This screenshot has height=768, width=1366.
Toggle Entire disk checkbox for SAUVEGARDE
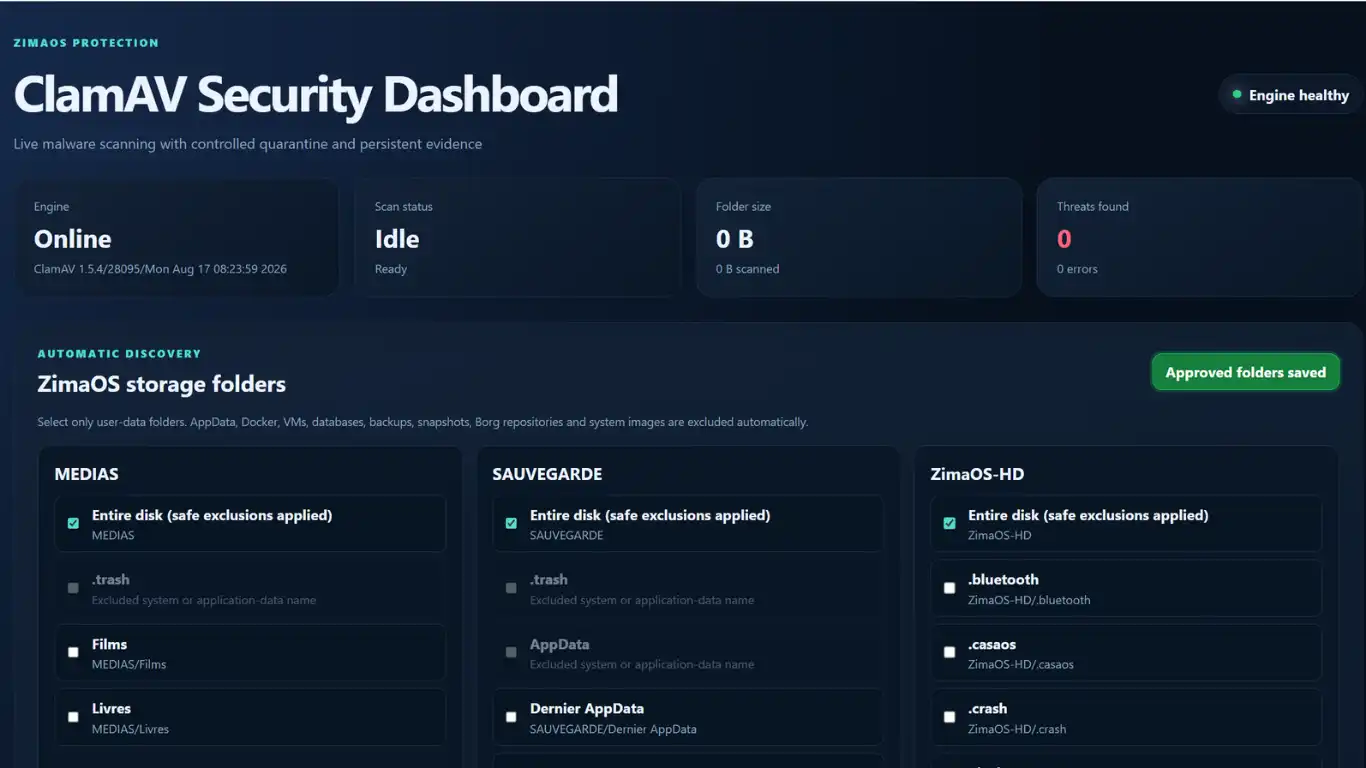(x=511, y=523)
